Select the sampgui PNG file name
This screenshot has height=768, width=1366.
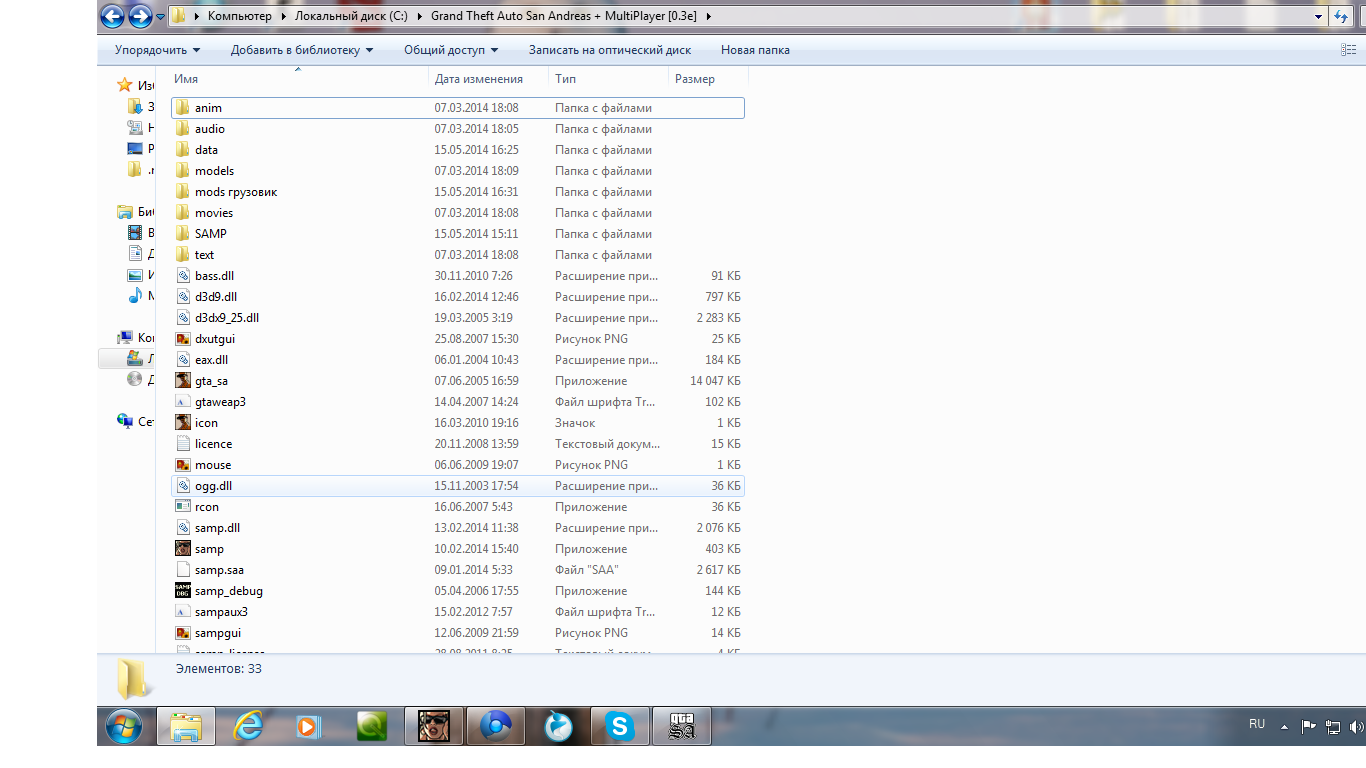point(218,633)
